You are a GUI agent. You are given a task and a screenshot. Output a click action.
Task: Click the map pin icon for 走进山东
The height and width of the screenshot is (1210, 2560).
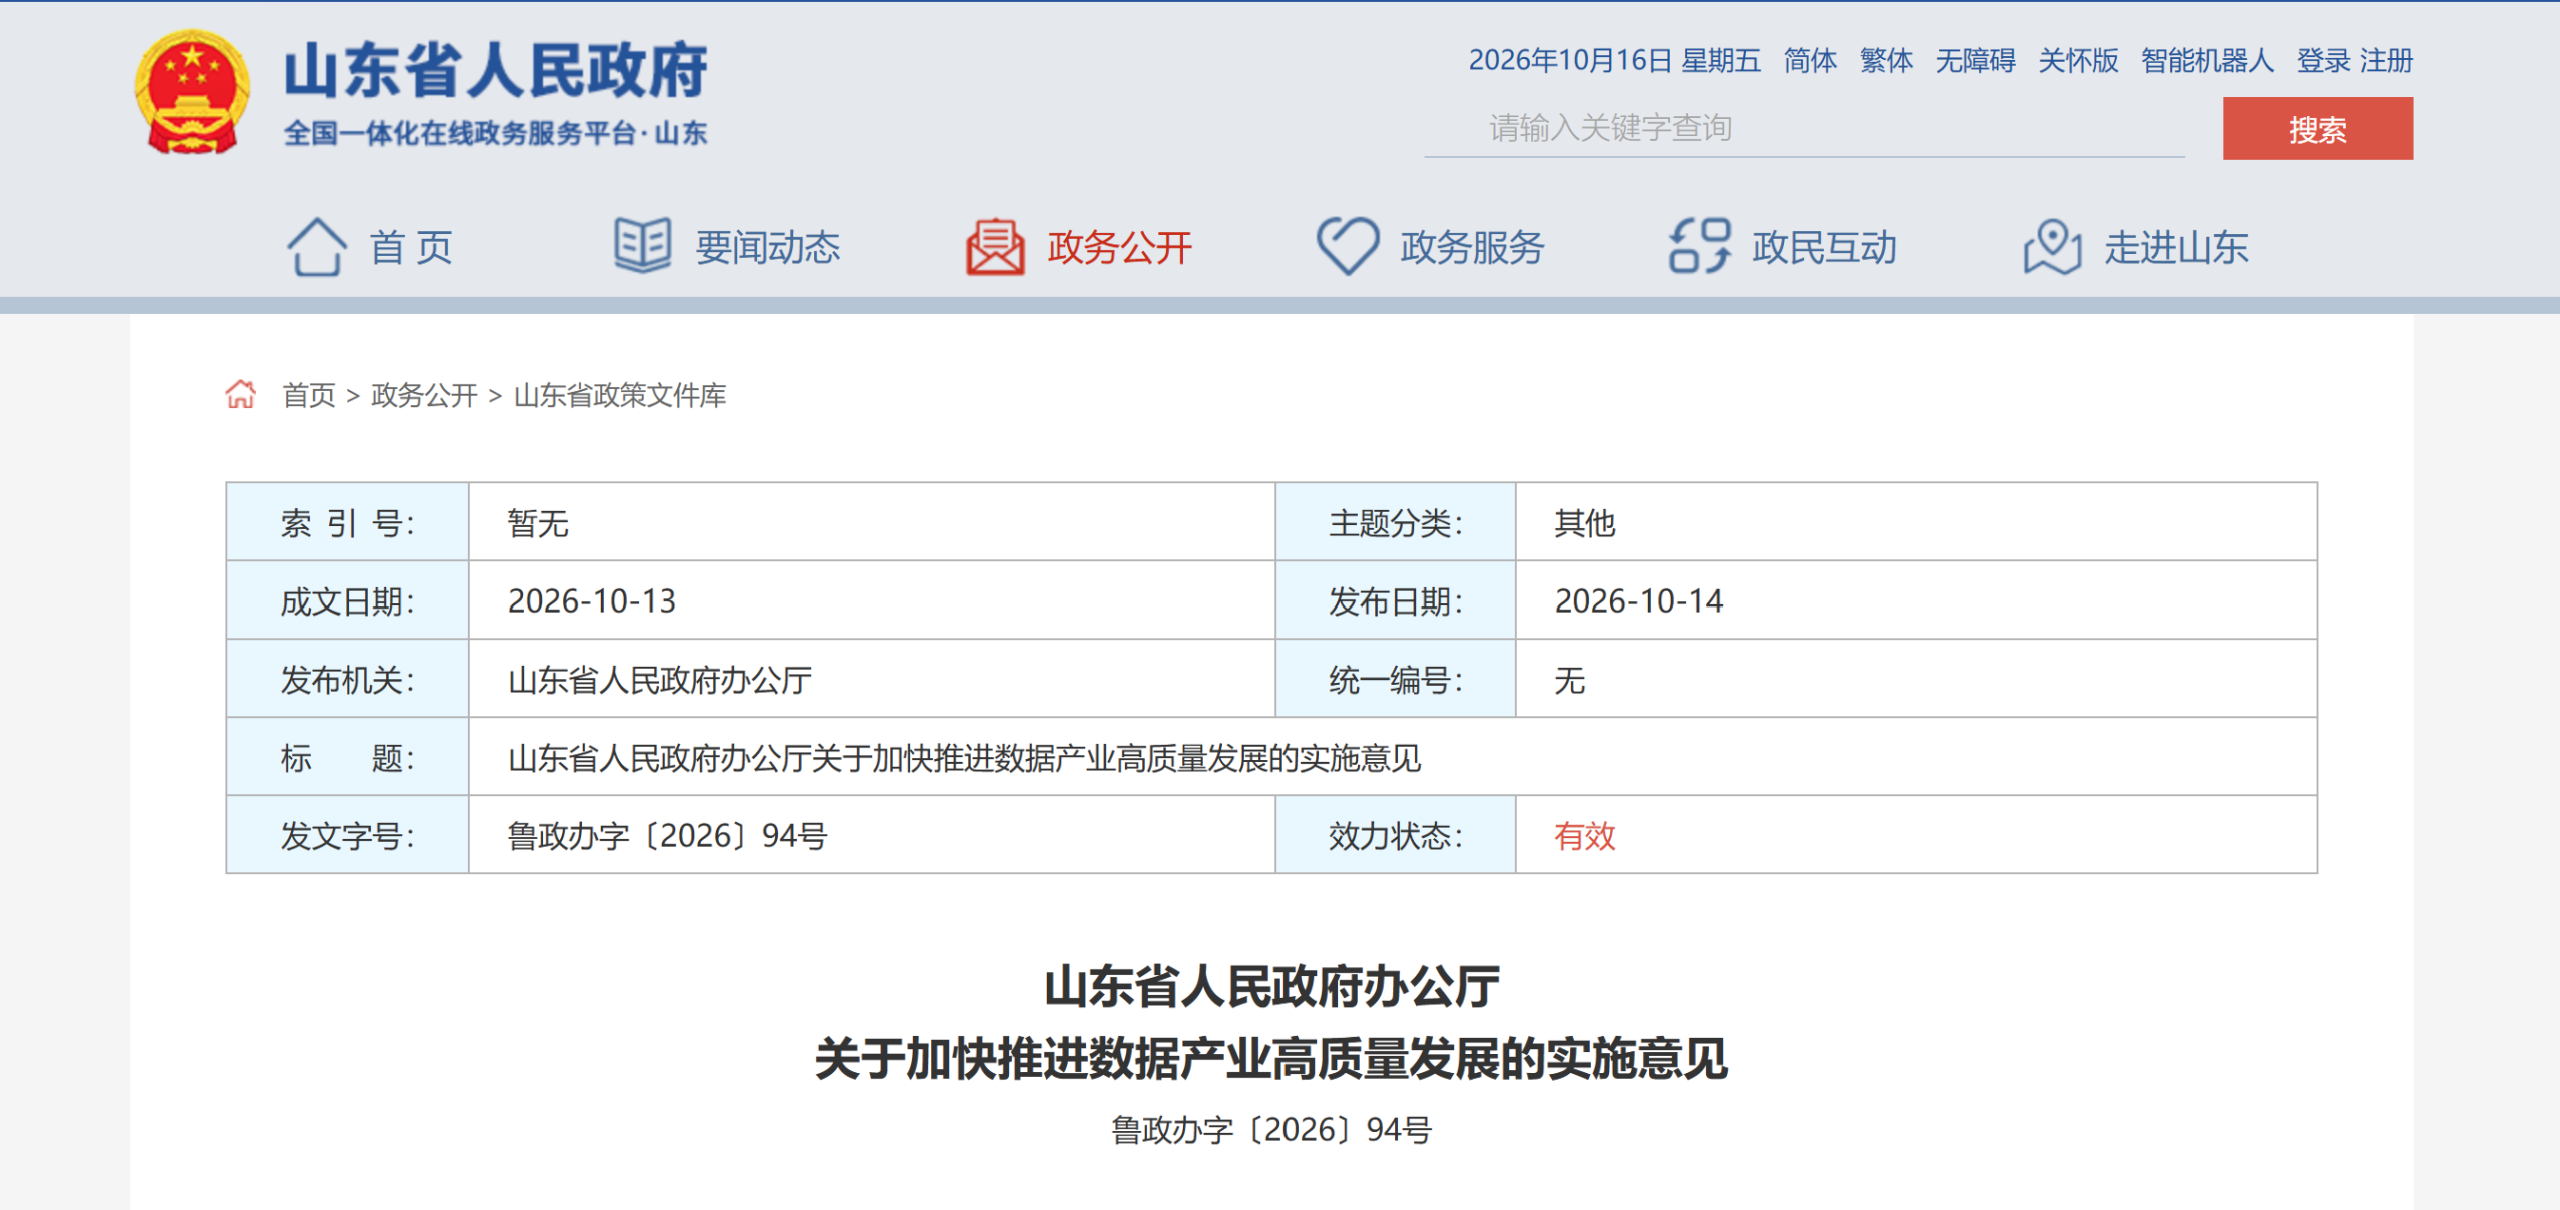(x=2052, y=246)
